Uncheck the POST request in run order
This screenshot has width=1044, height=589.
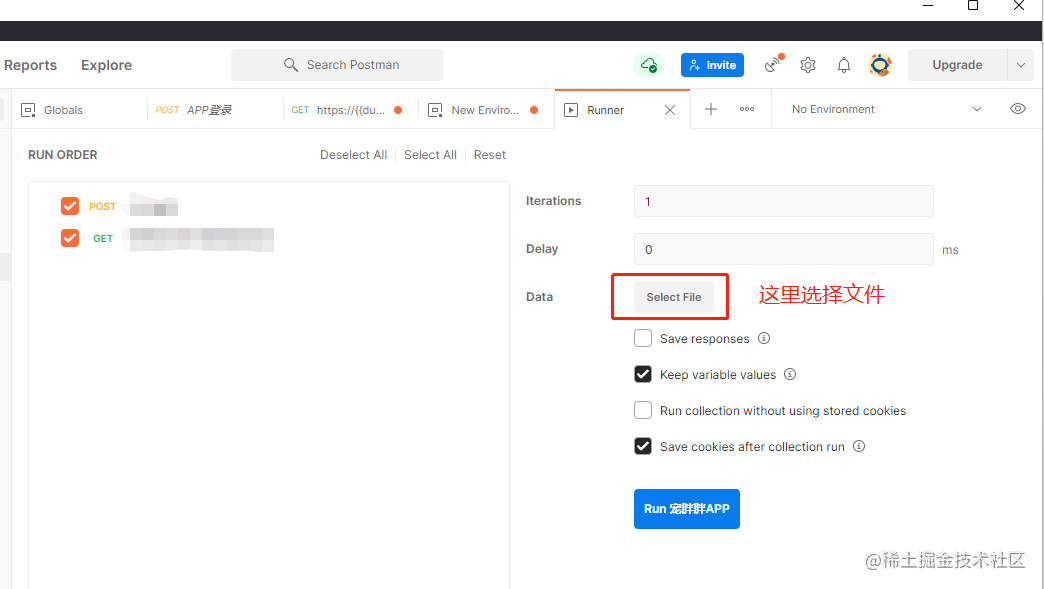click(x=70, y=206)
